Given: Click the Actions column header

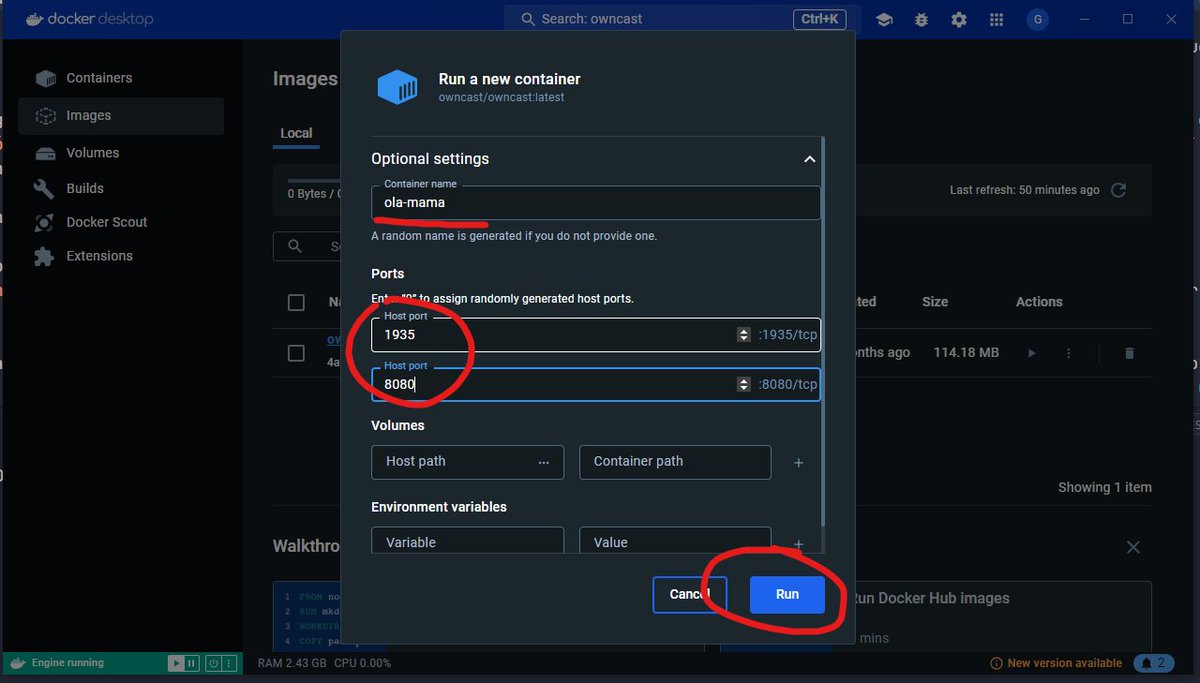Looking at the screenshot, I should 1039,302.
